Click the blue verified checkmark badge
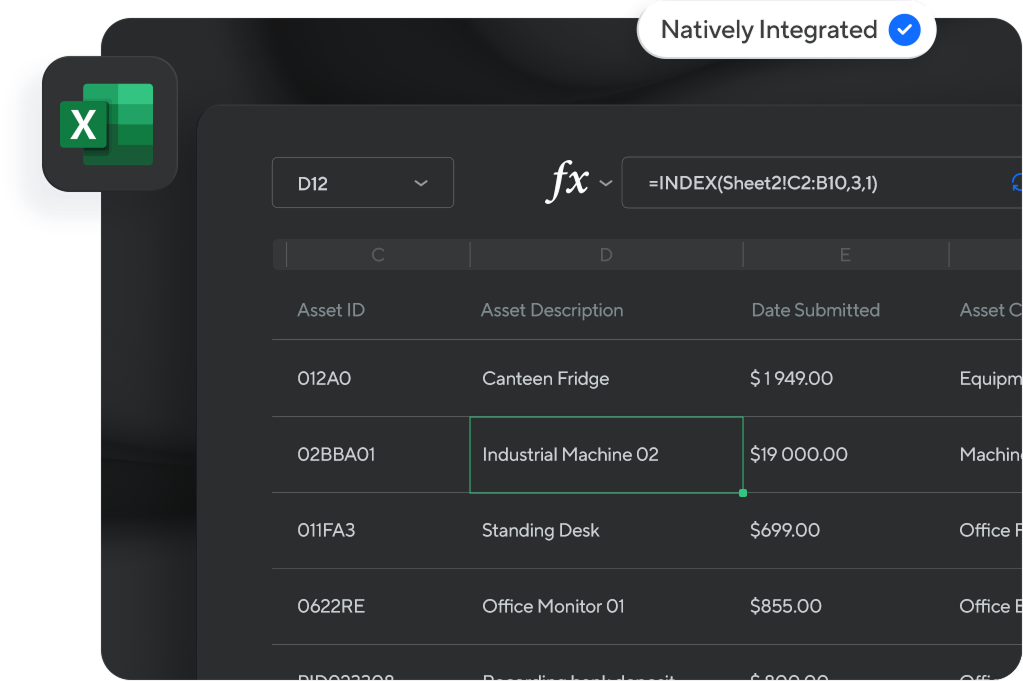 903,30
